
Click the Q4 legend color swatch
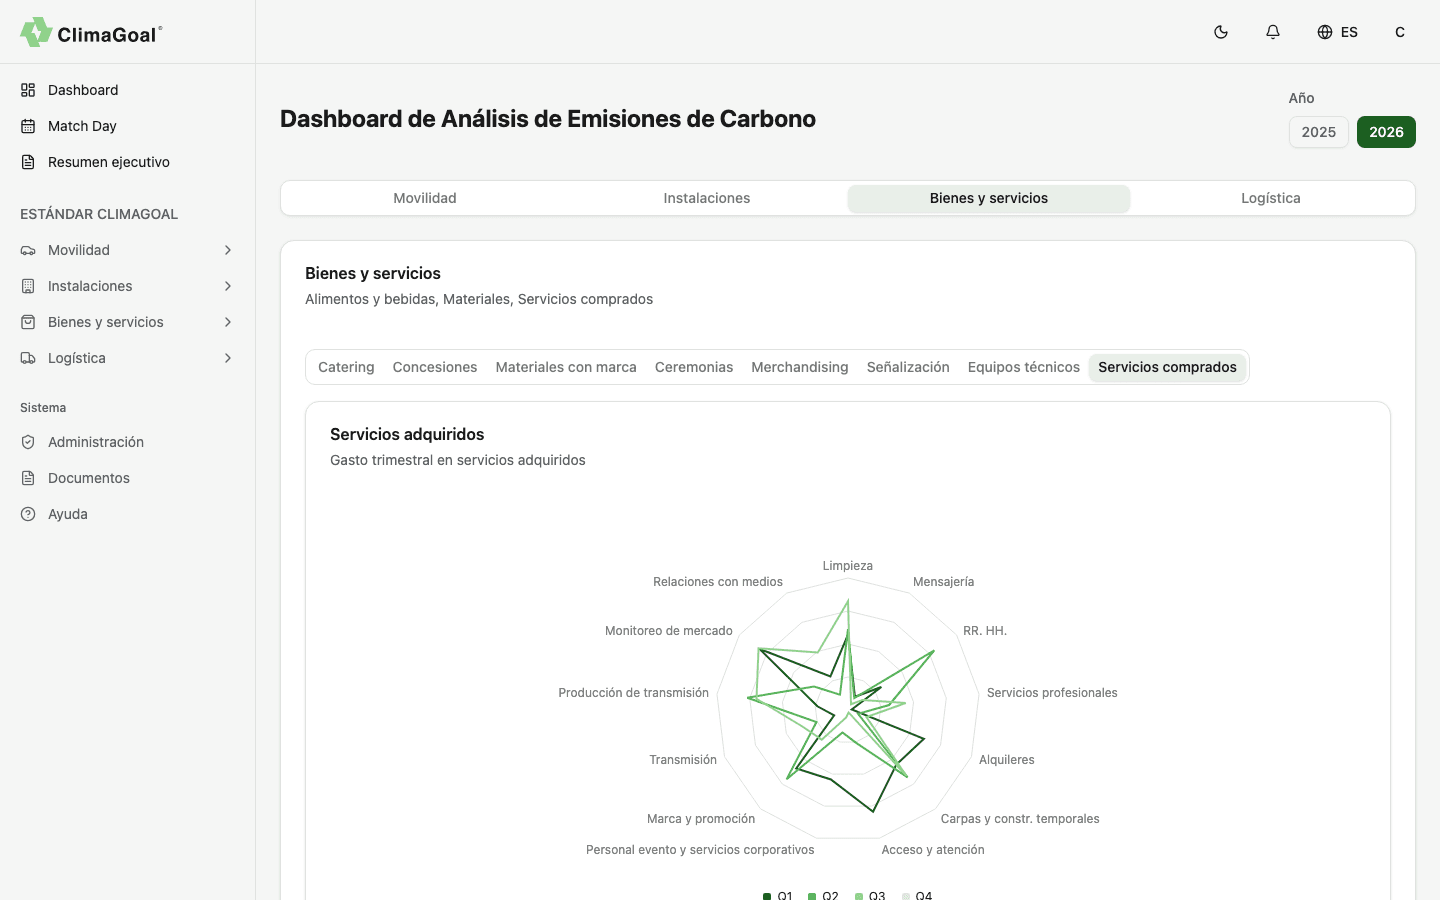coord(906,896)
